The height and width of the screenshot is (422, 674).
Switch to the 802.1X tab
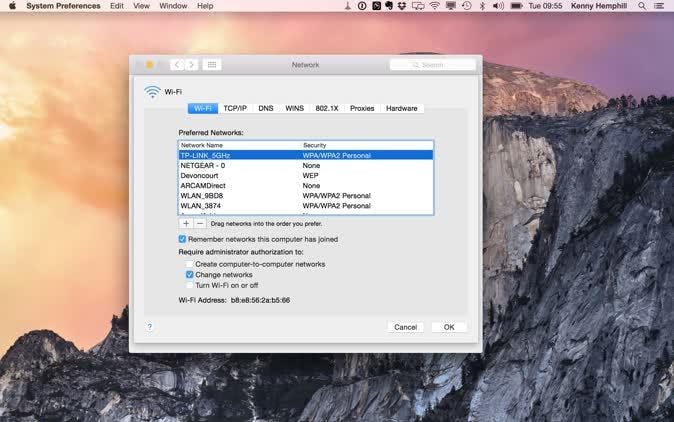pos(327,108)
